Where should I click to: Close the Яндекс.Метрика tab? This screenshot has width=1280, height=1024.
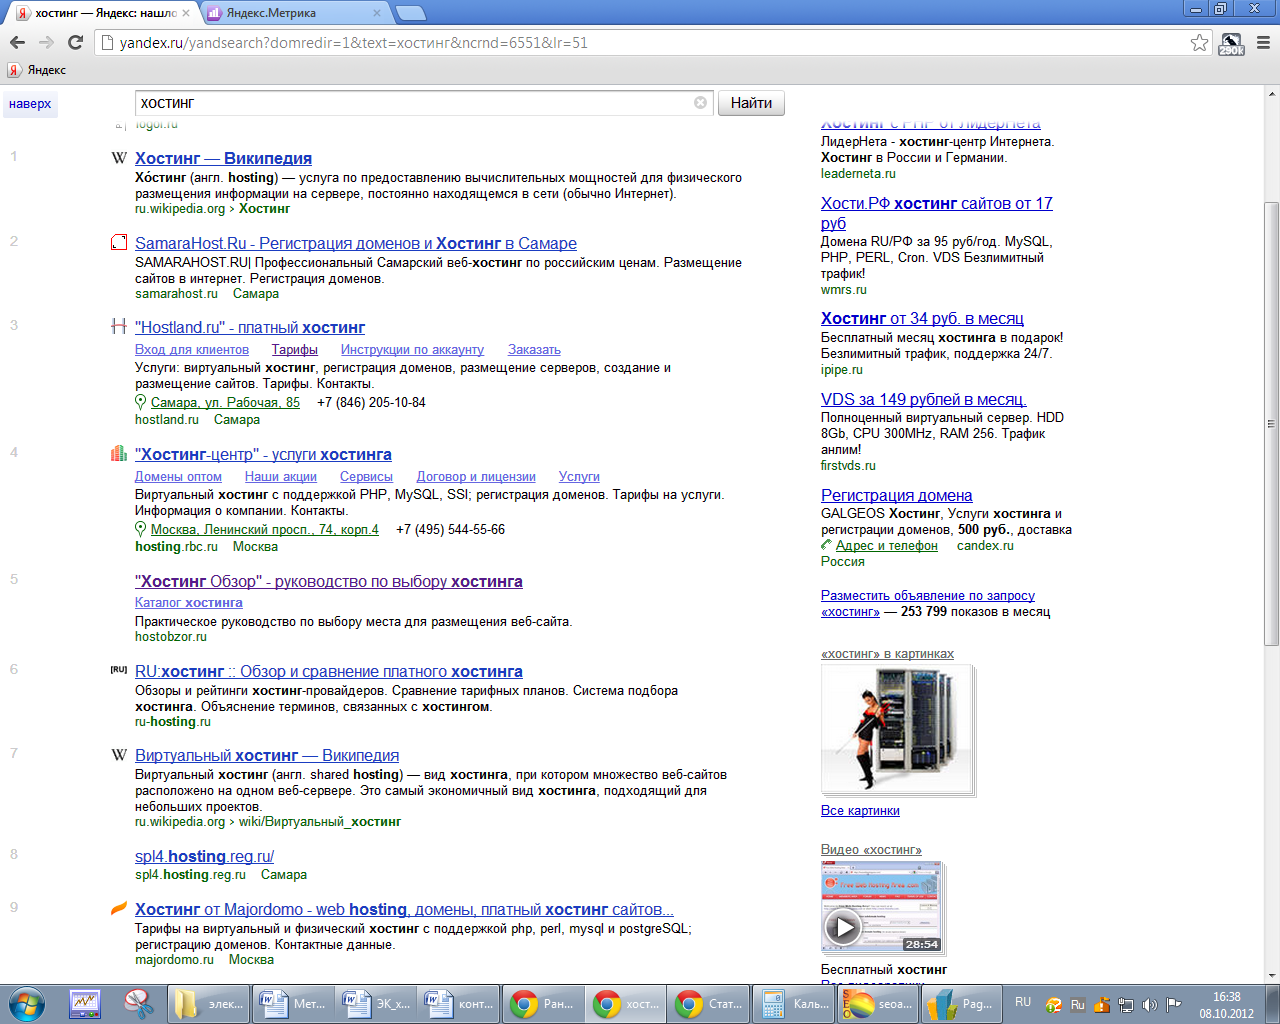click(x=377, y=13)
